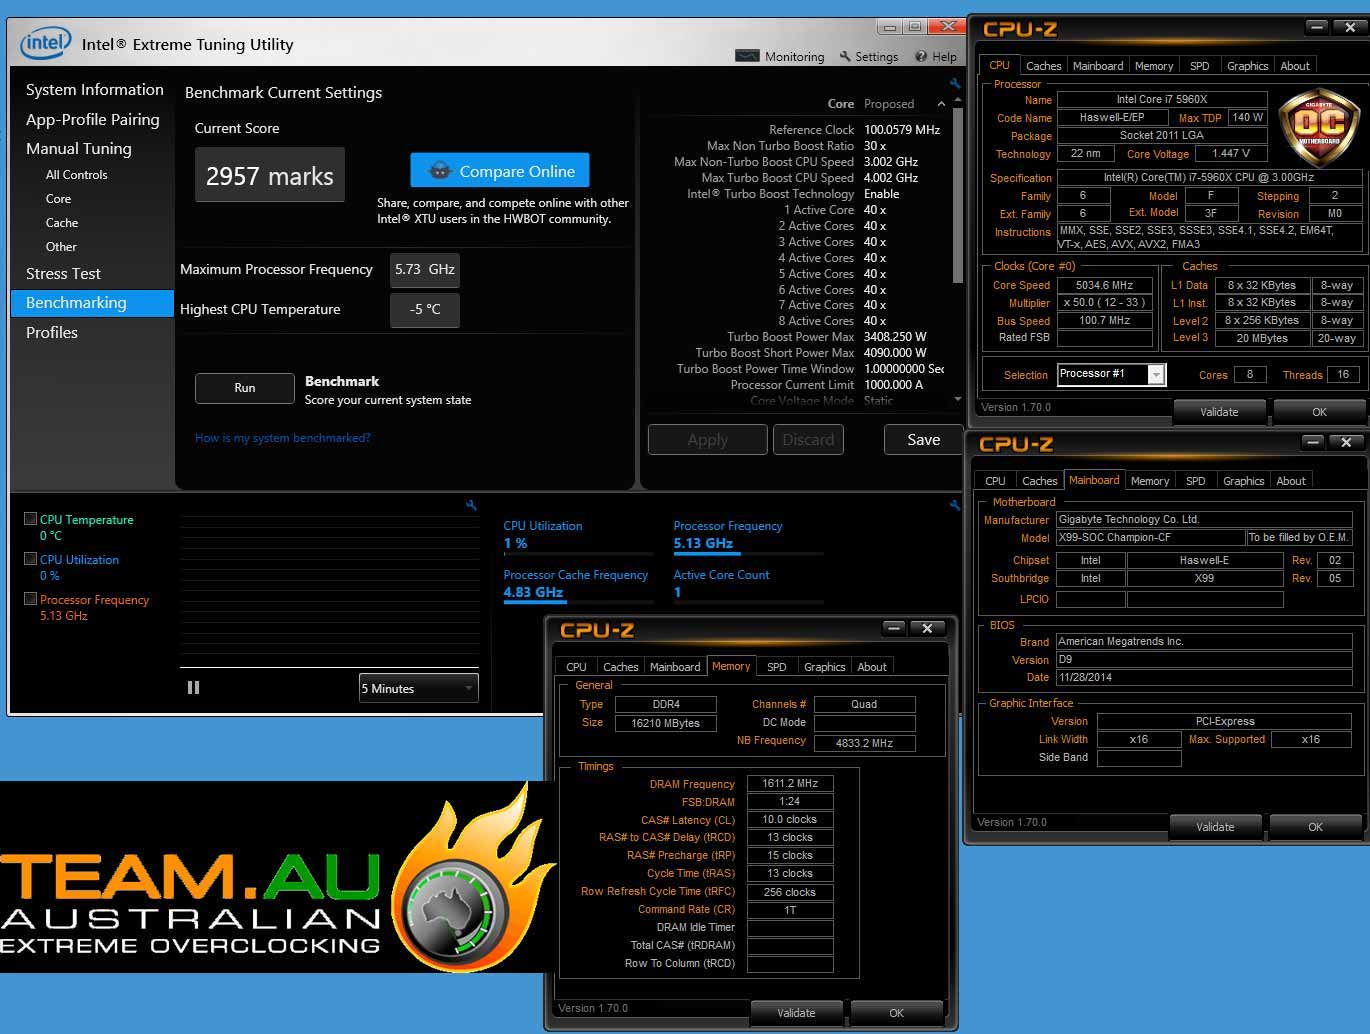Open Settings wrench in XTU header
The height and width of the screenshot is (1034, 1370).
click(x=845, y=57)
